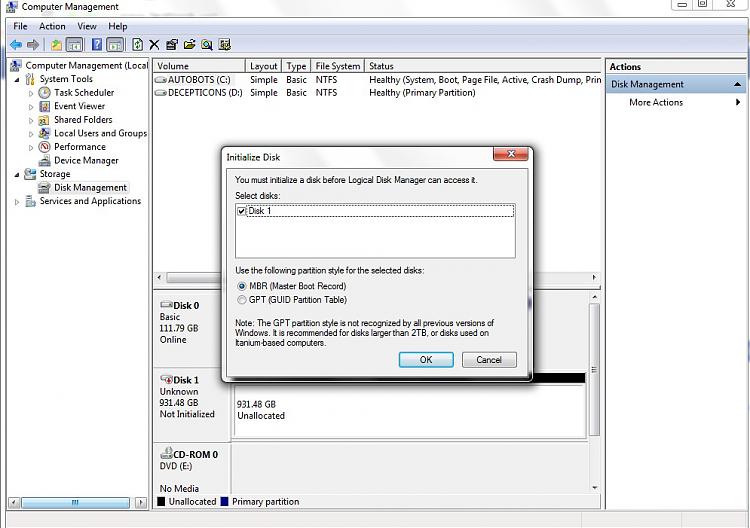Click the gray Forward arrow in toolbar
This screenshot has width=750, height=528.
tap(33, 45)
